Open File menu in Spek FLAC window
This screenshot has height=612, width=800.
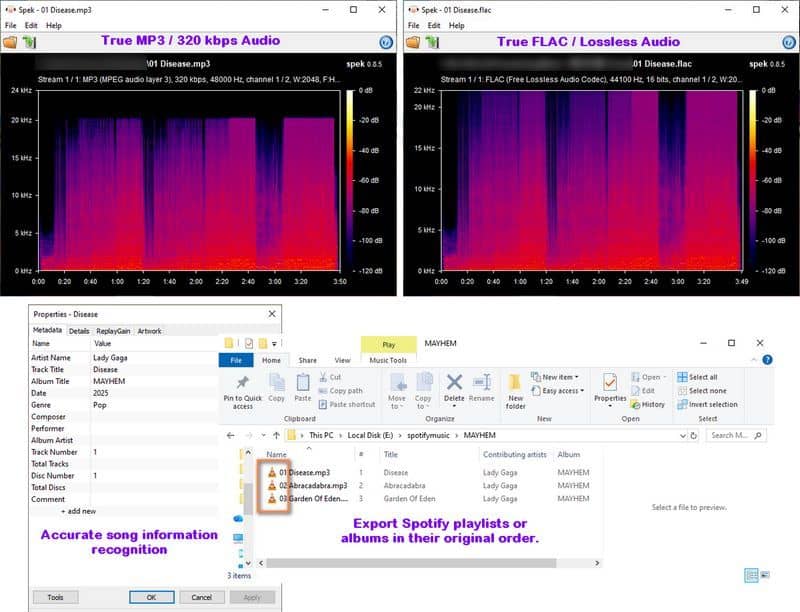[x=414, y=26]
